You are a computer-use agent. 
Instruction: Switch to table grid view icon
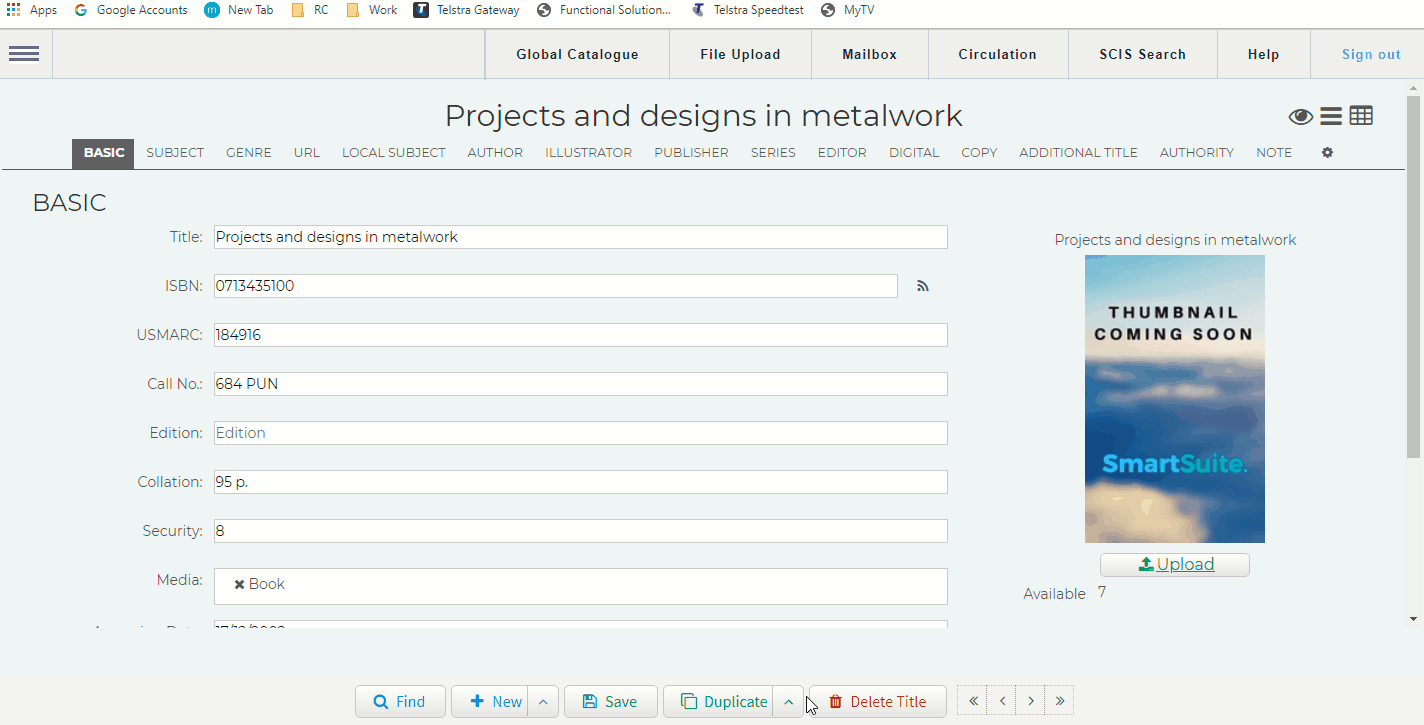[1361, 116]
